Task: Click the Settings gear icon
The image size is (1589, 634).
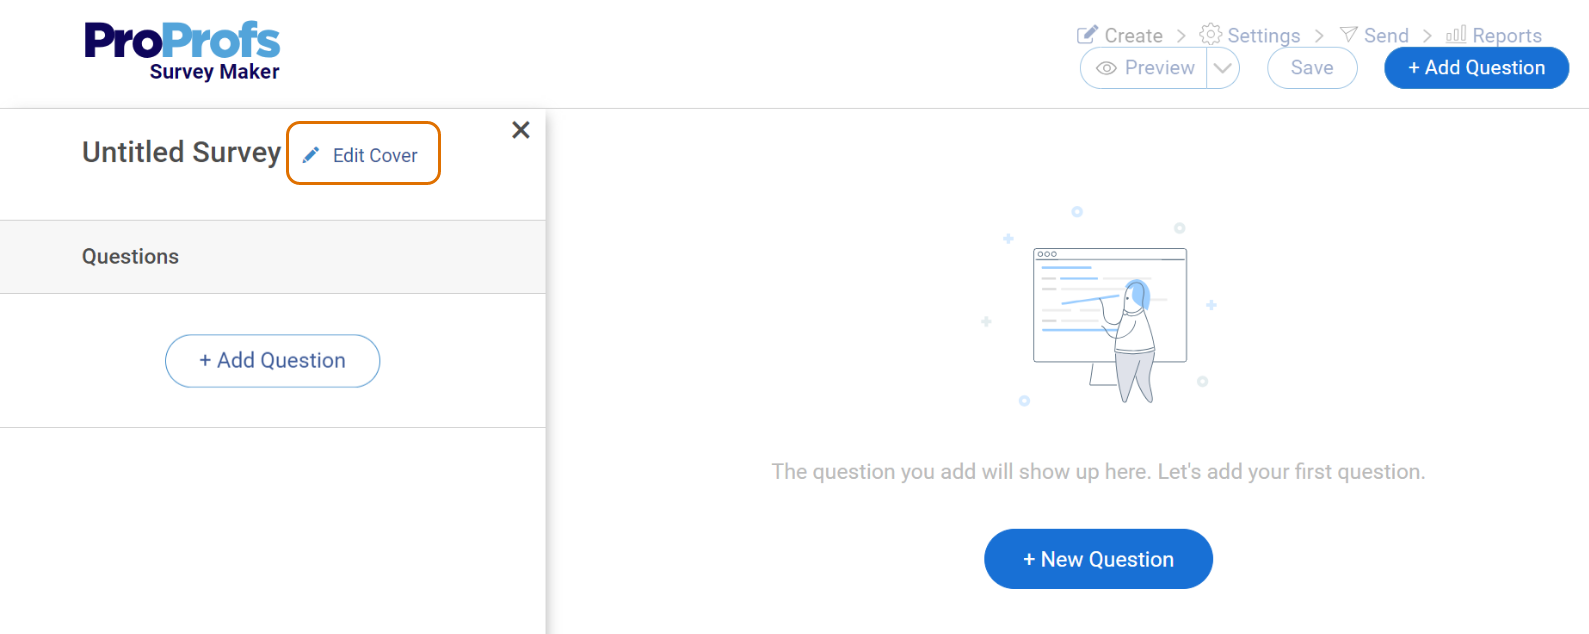Action: (x=1210, y=35)
